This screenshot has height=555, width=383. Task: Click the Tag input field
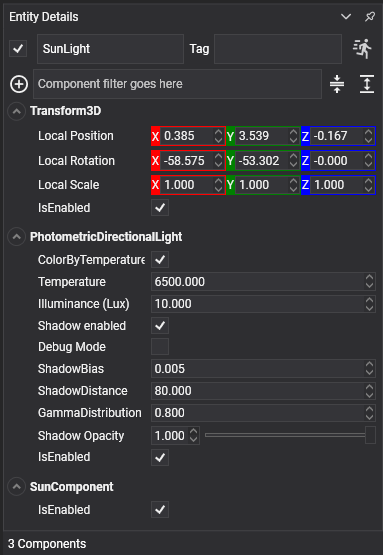coord(278,49)
